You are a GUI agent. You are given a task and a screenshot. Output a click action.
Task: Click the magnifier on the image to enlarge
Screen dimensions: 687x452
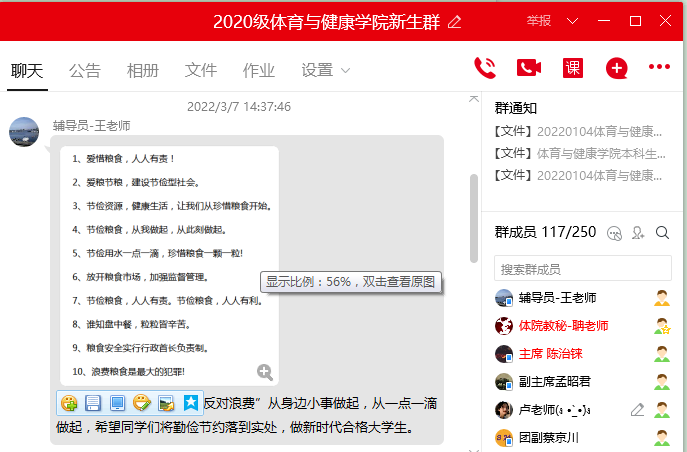click(265, 372)
